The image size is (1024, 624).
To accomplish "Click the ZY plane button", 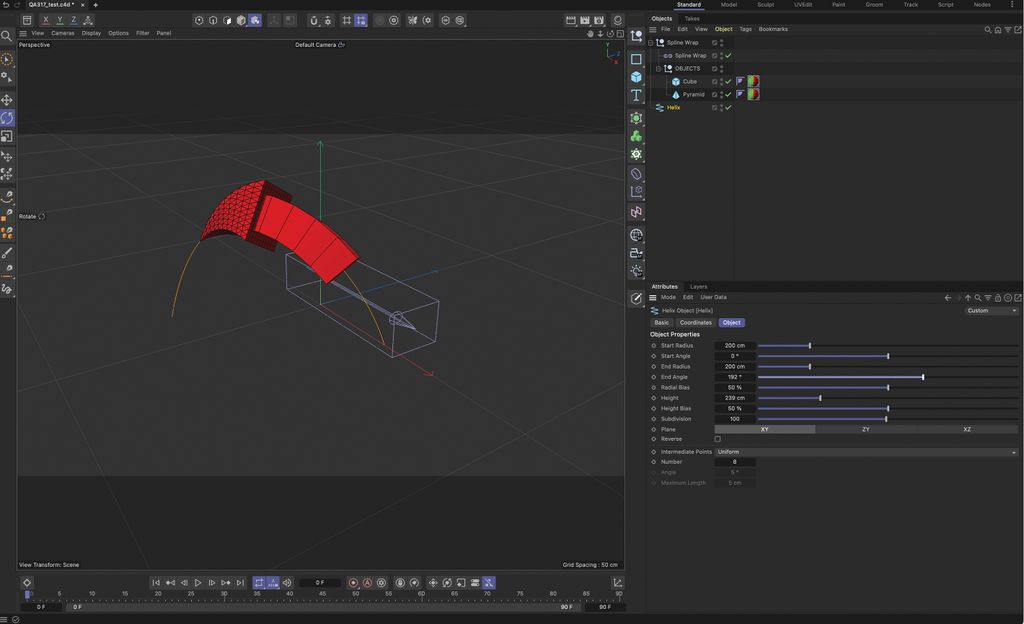I will point(866,429).
